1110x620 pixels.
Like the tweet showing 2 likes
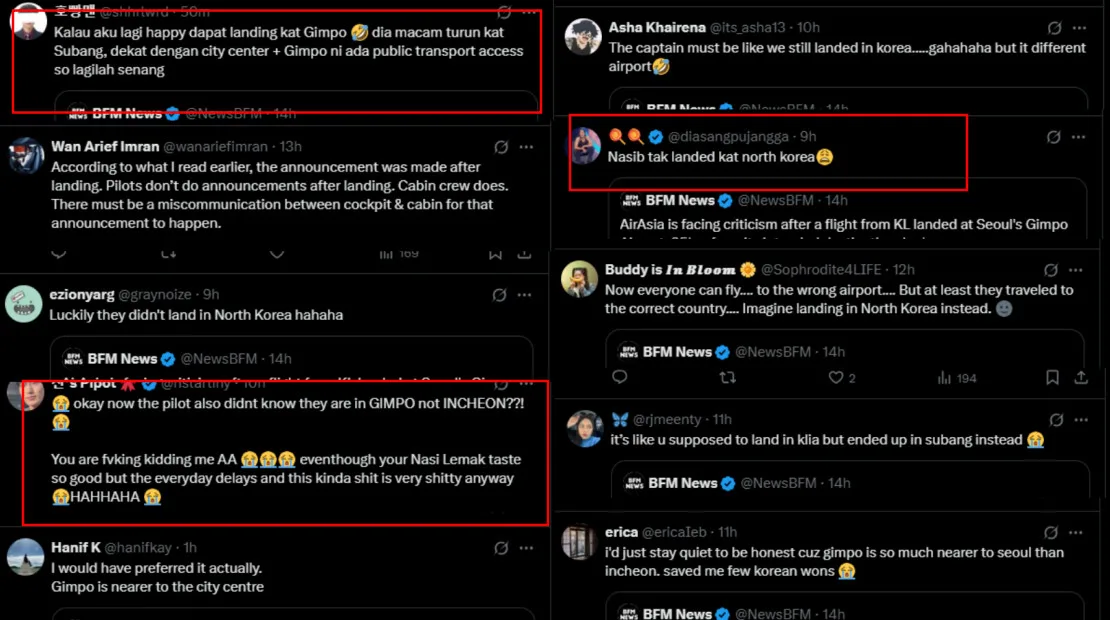pos(836,377)
